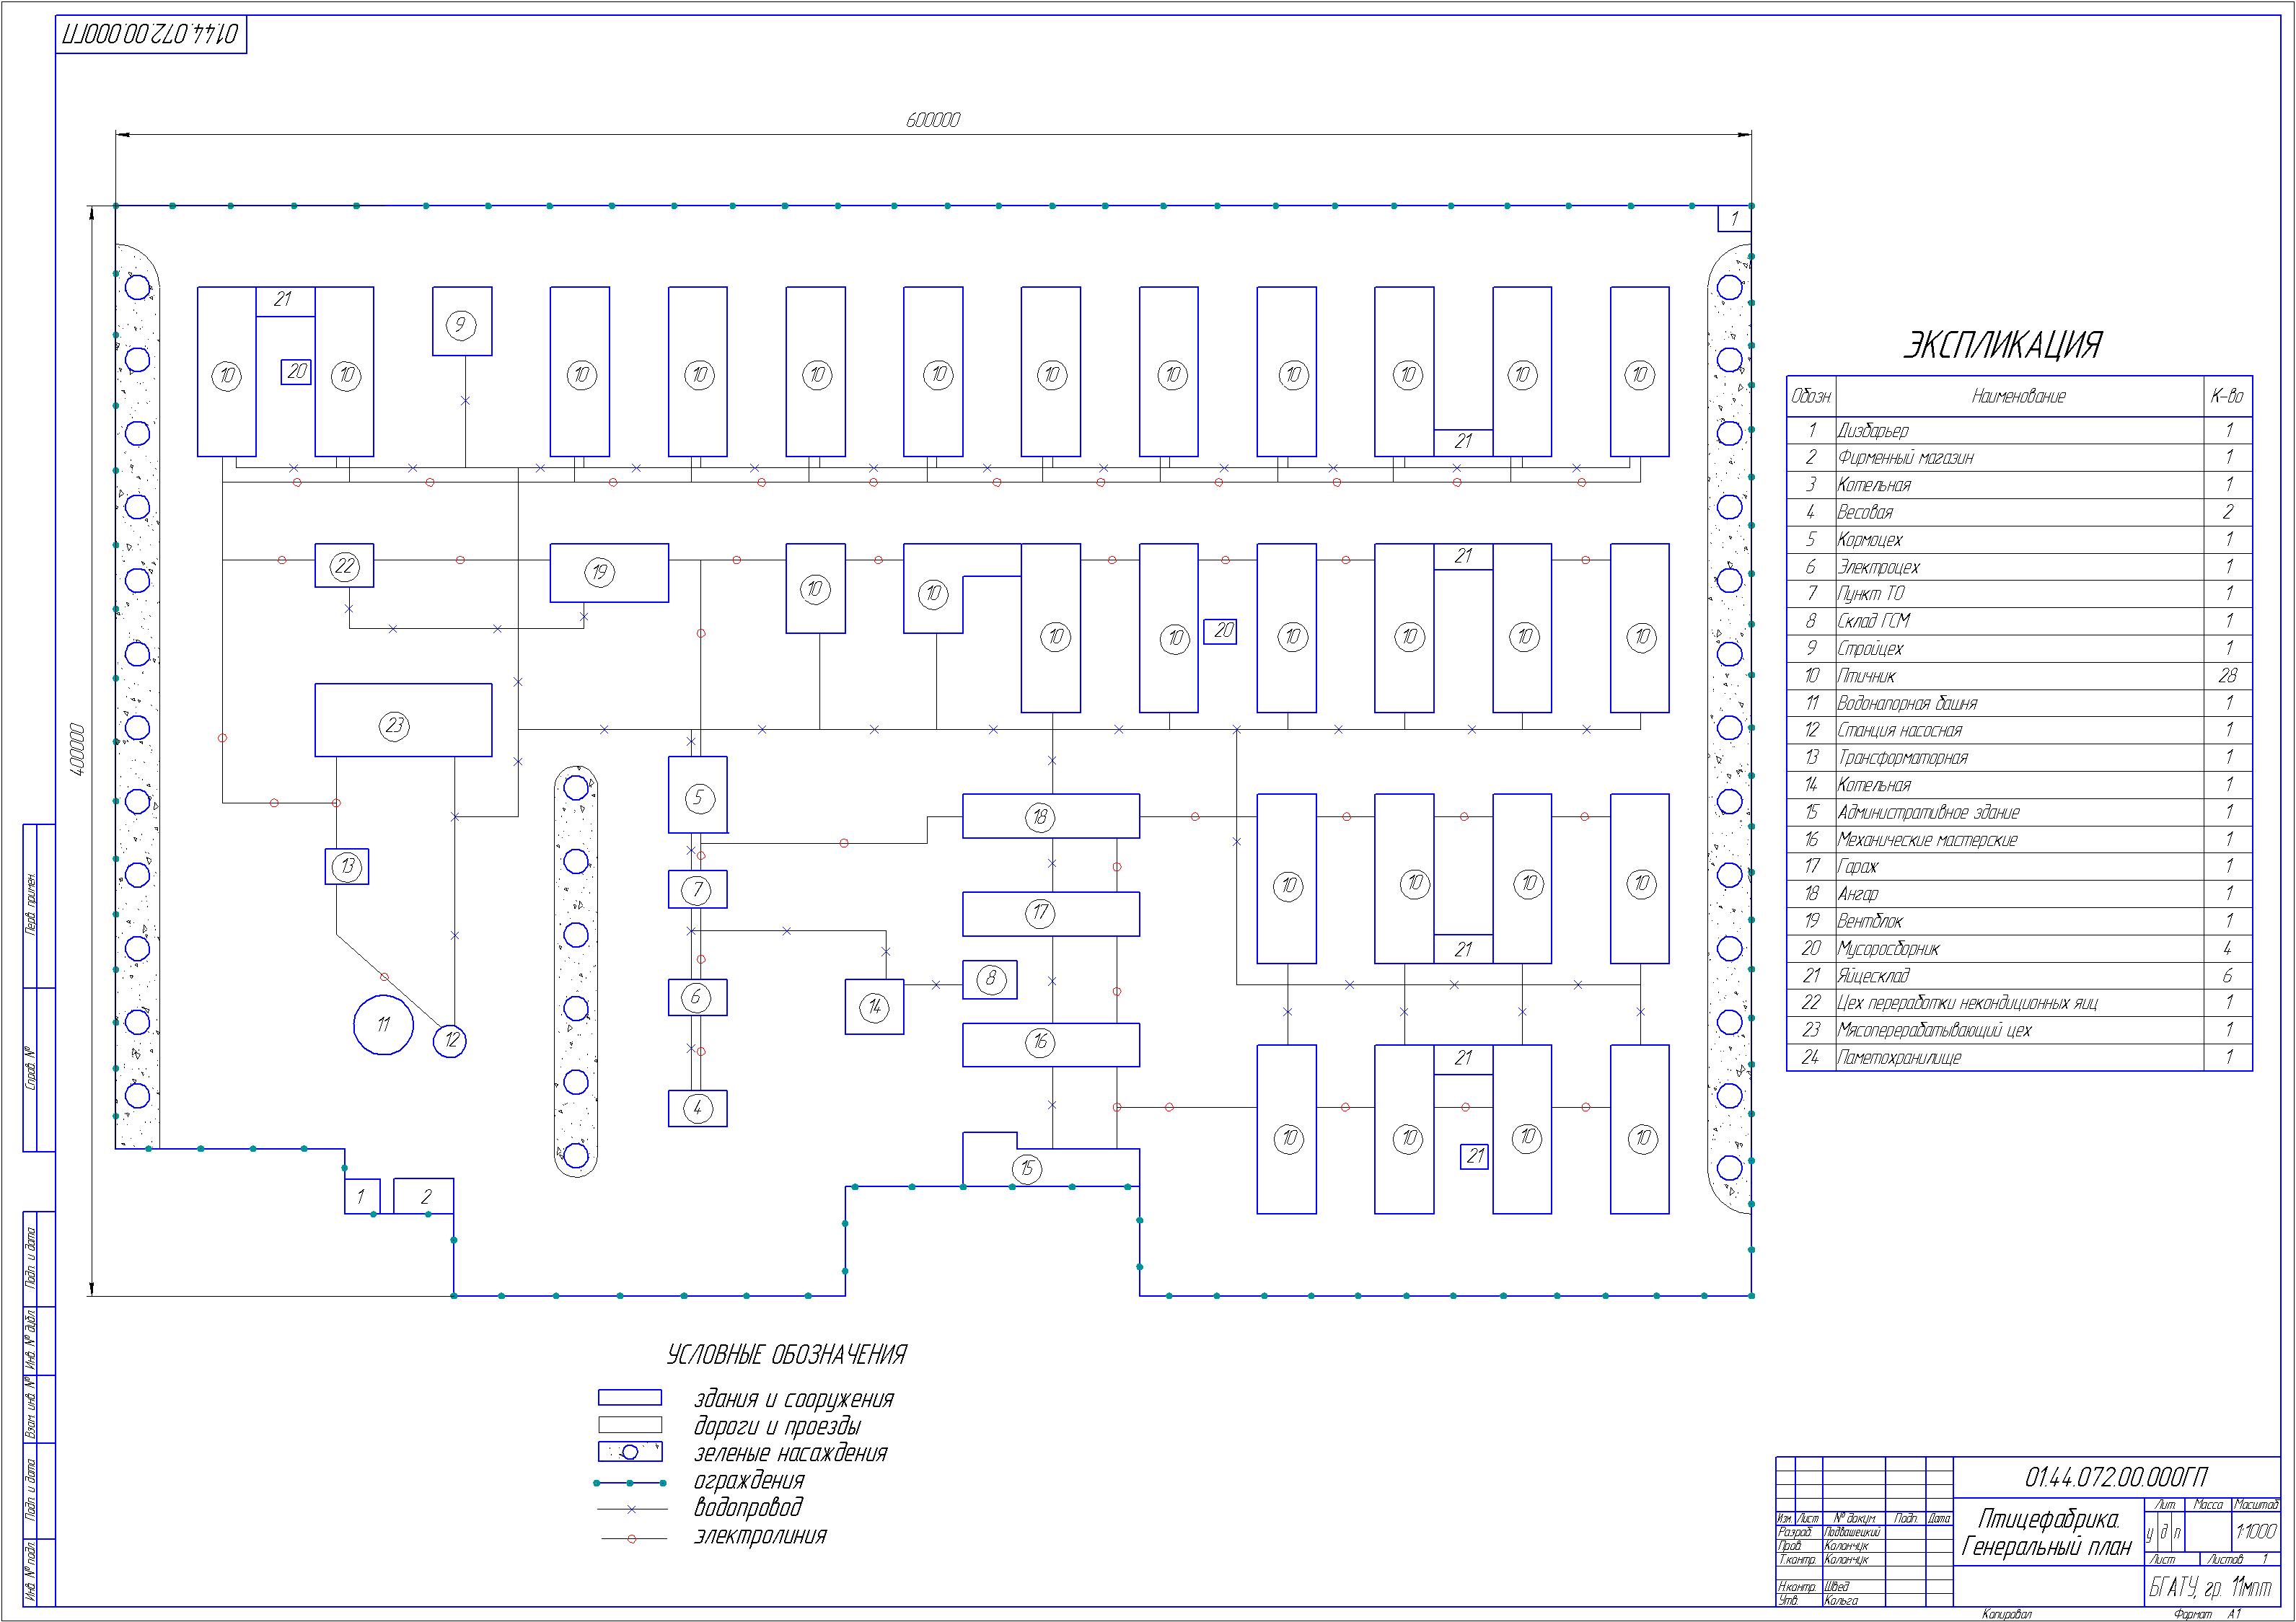Select building 14 square

[x=874, y=1007]
